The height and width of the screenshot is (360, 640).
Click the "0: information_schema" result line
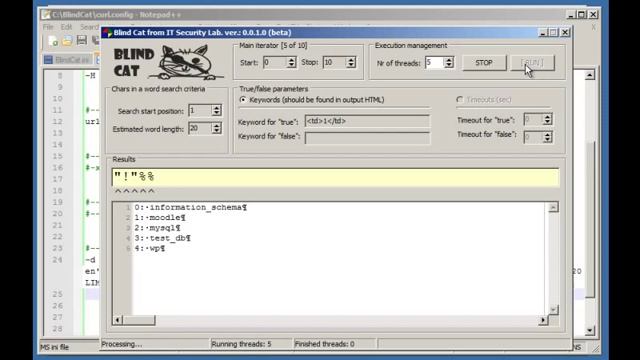tap(191, 207)
